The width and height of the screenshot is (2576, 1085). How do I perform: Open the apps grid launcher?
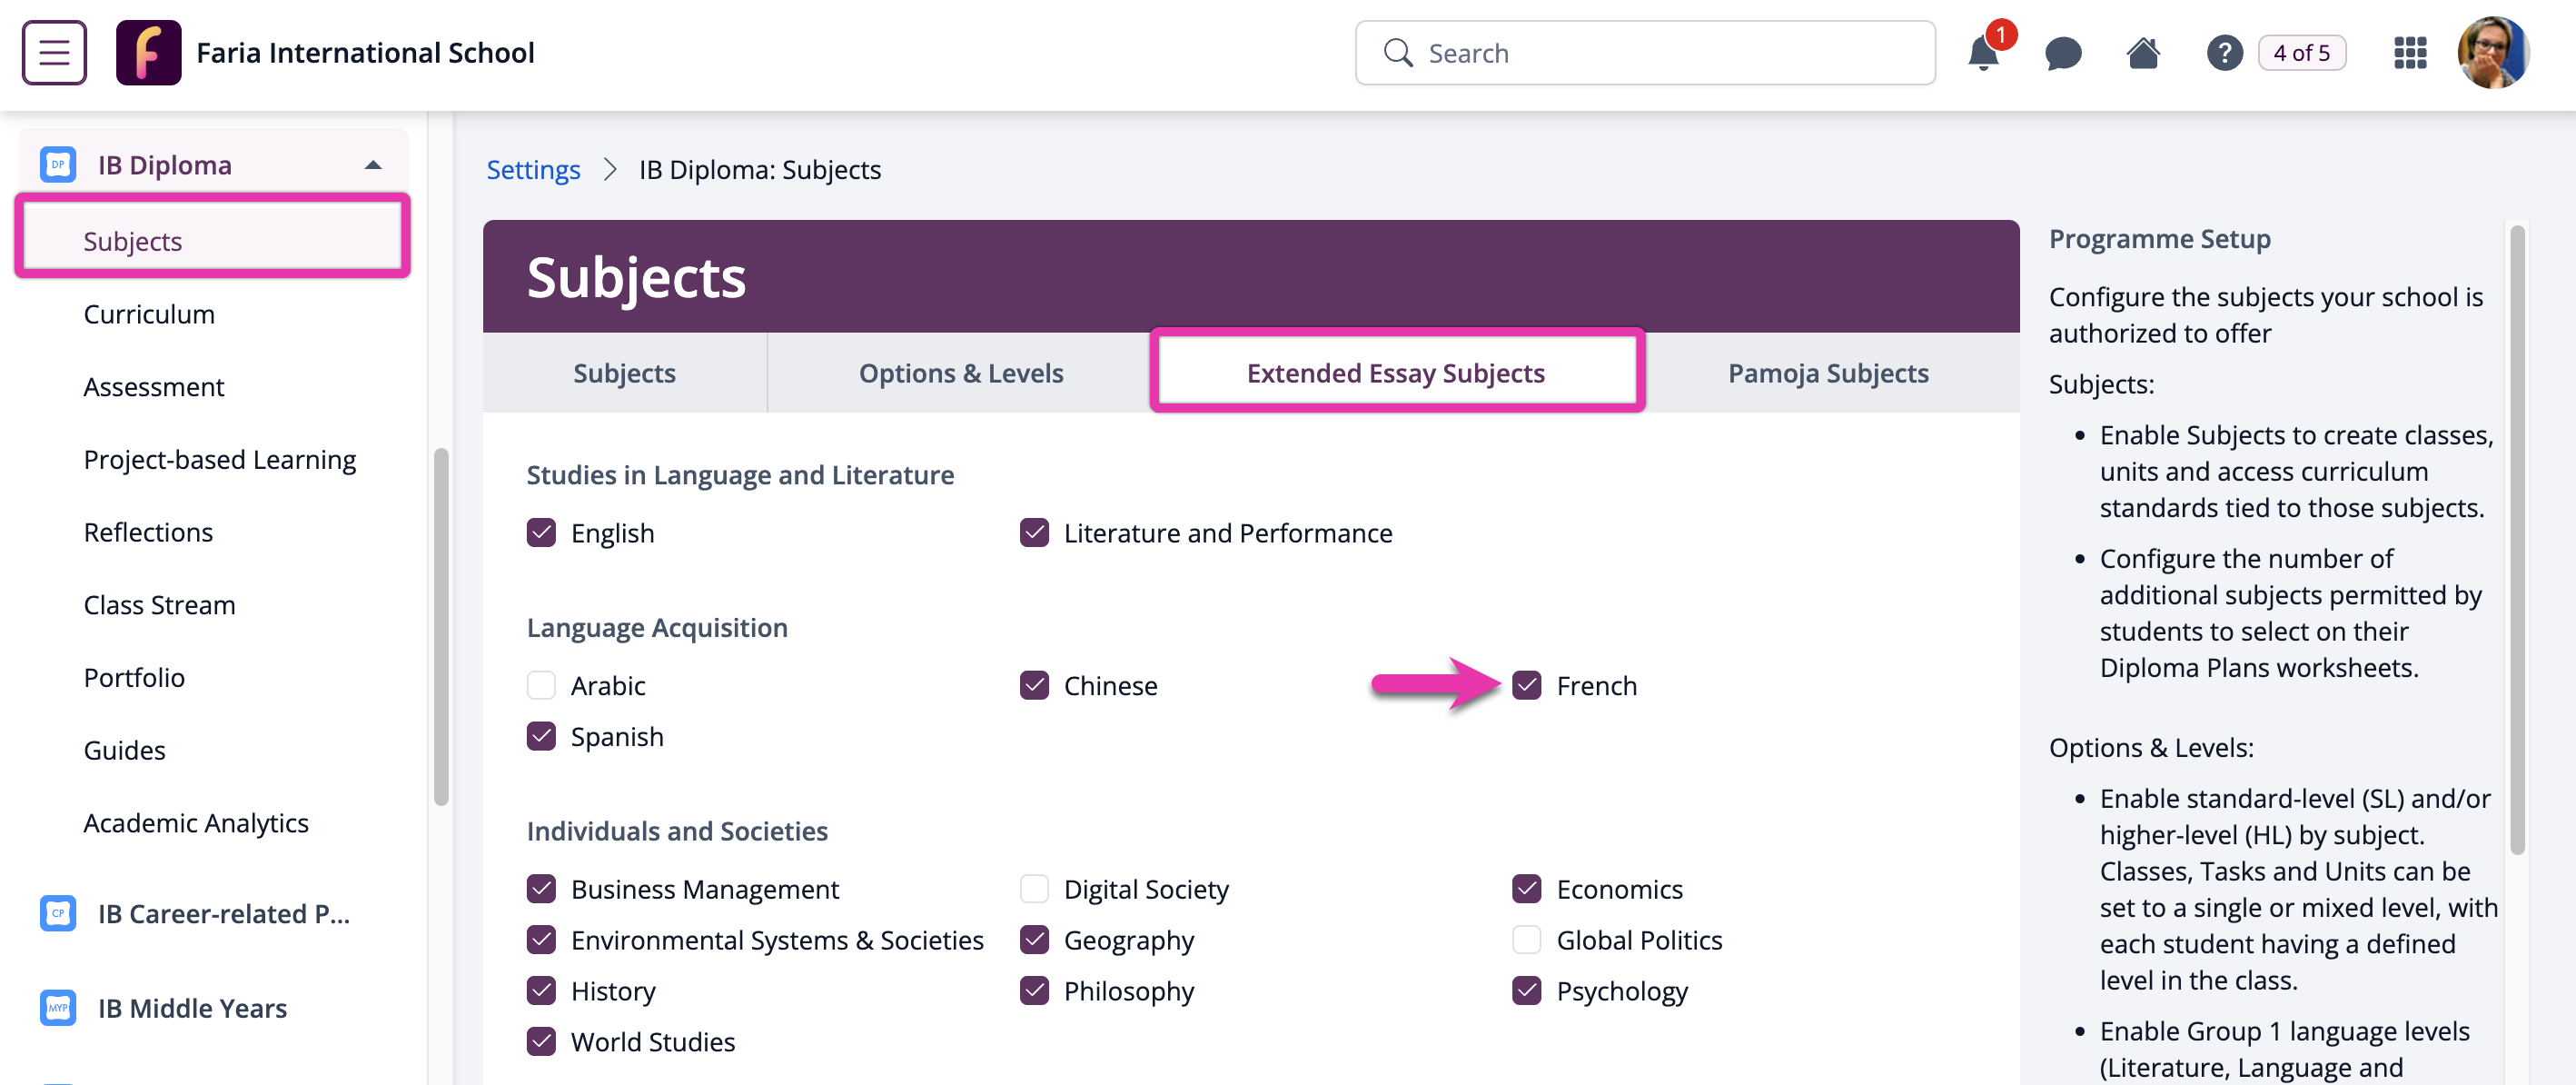coord(2410,53)
